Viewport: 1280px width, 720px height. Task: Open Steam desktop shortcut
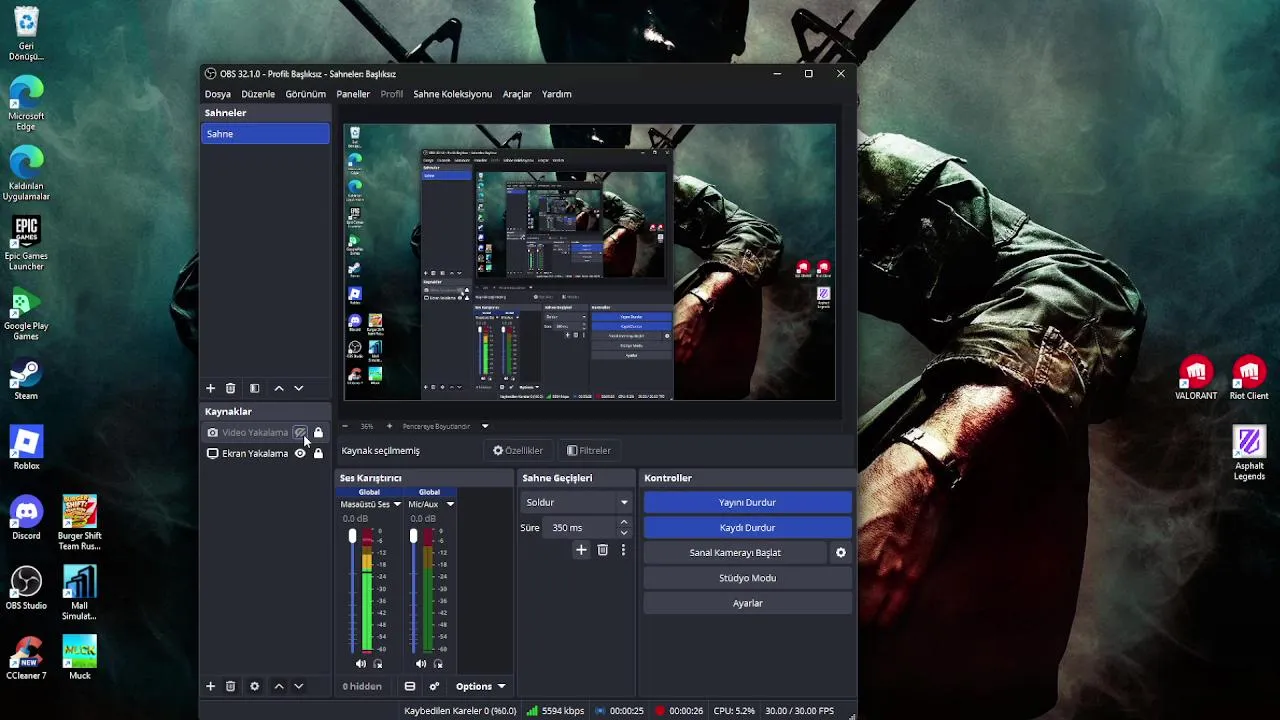26,378
